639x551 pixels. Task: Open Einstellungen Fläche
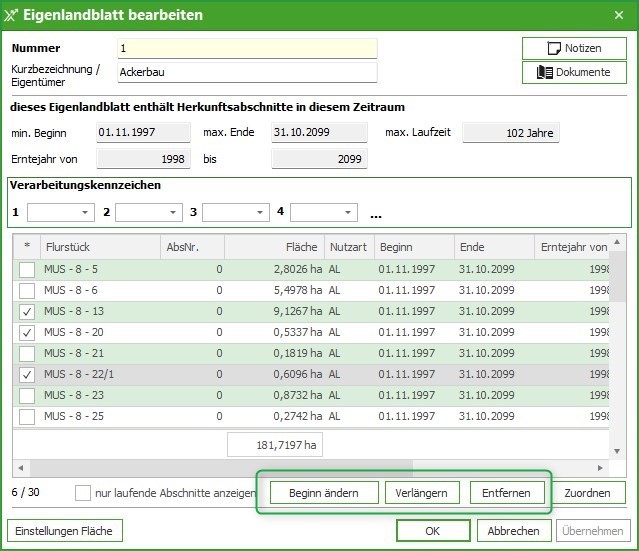click(x=66, y=531)
